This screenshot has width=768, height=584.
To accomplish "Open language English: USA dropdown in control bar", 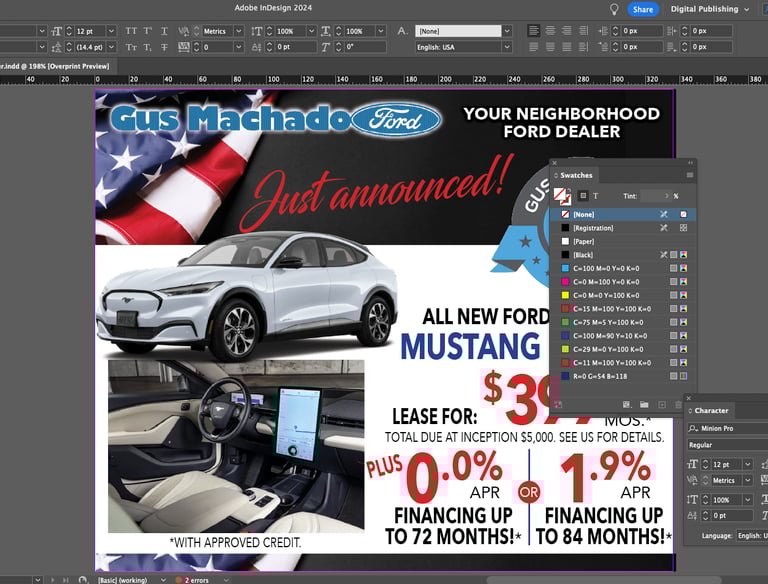I will point(507,47).
